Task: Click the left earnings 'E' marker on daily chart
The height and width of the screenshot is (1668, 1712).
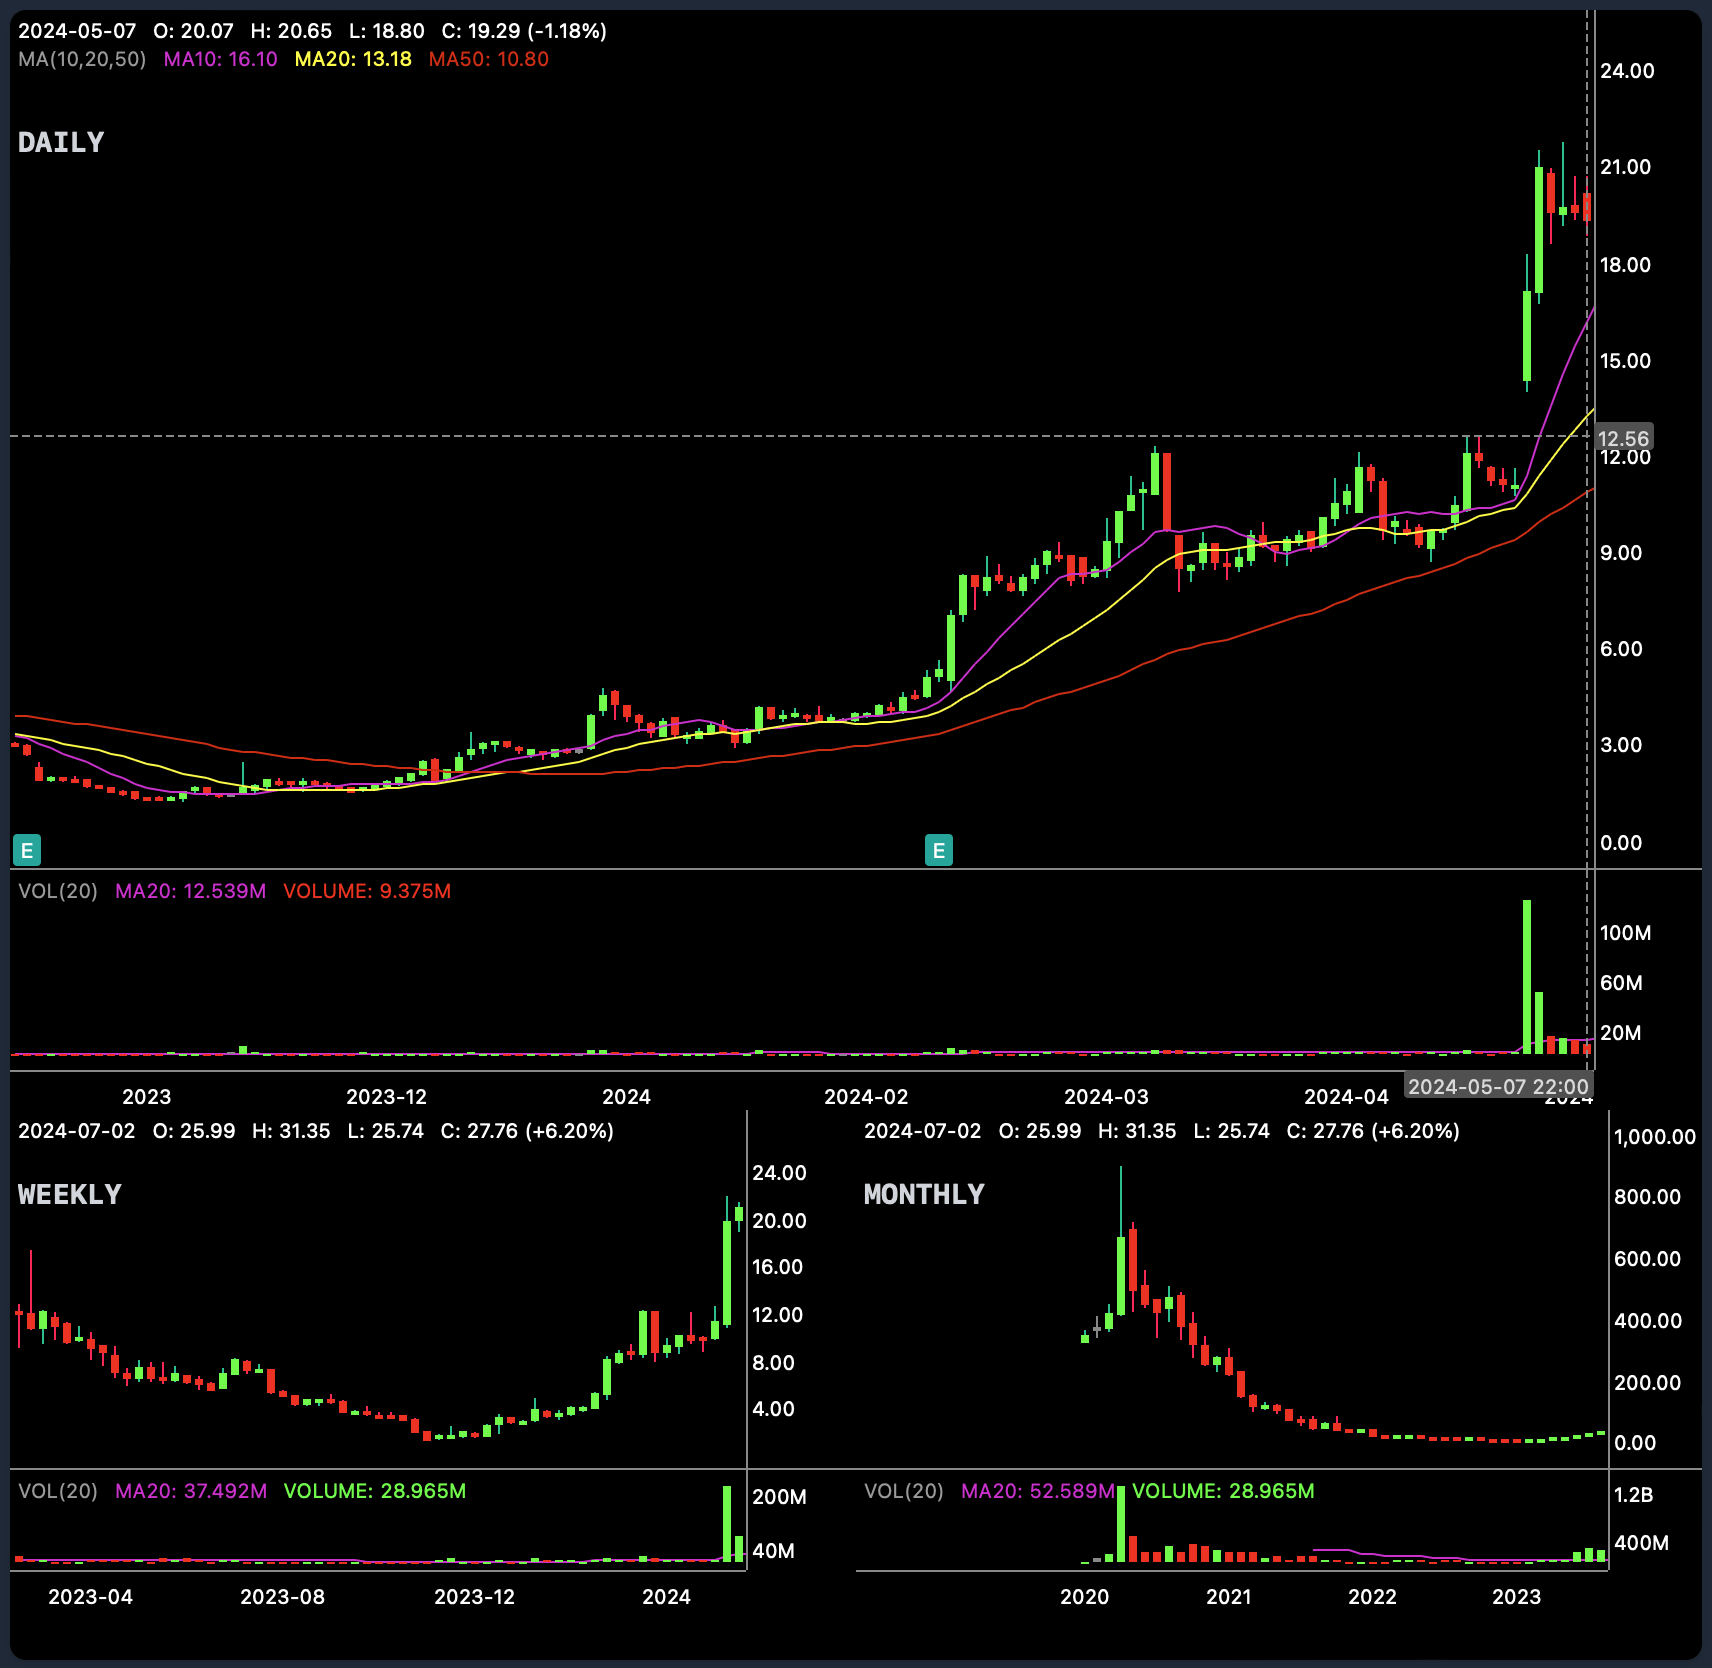Action: (x=26, y=851)
